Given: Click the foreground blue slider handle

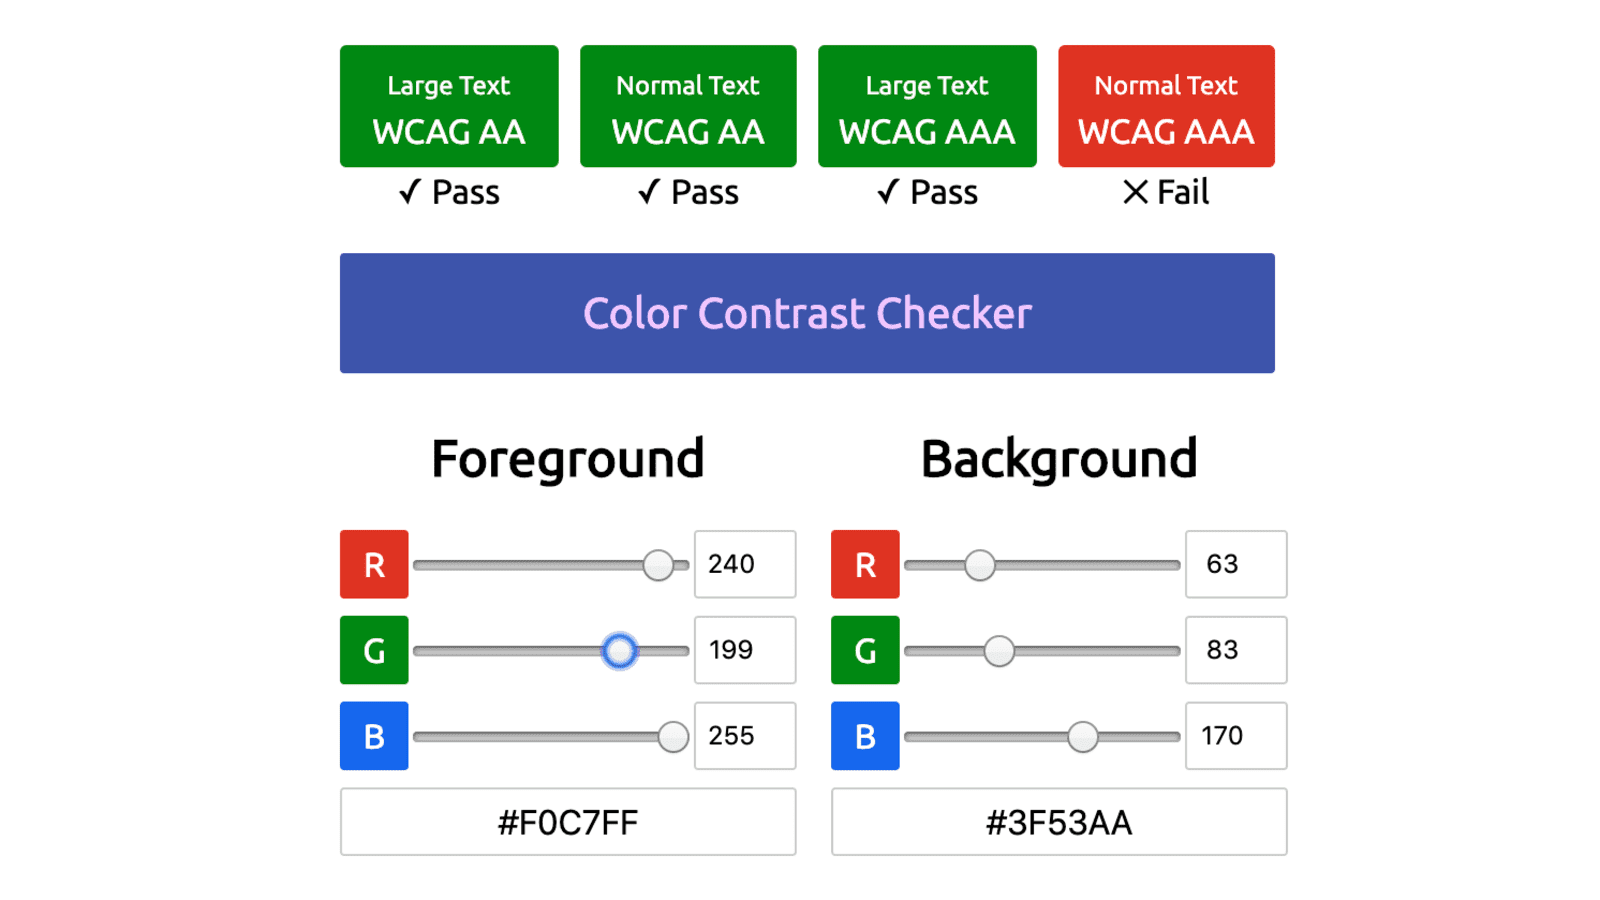Looking at the screenshot, I should (x=673, y=737).
